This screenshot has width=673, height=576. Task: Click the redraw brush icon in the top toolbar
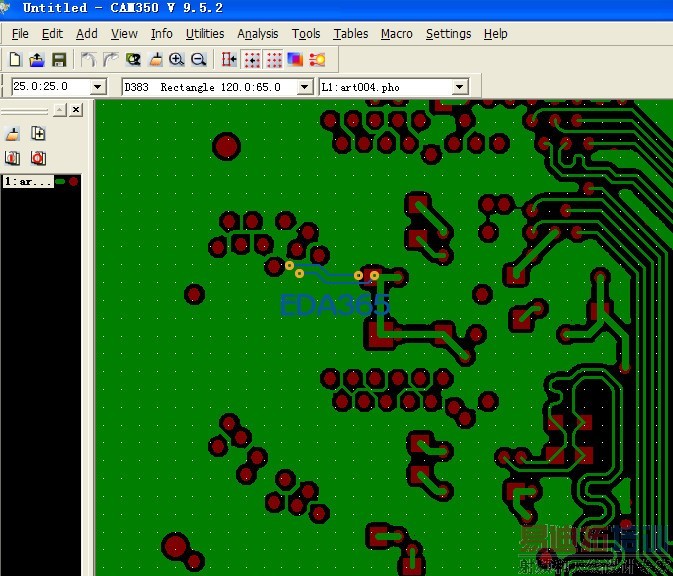coord(155,59)
